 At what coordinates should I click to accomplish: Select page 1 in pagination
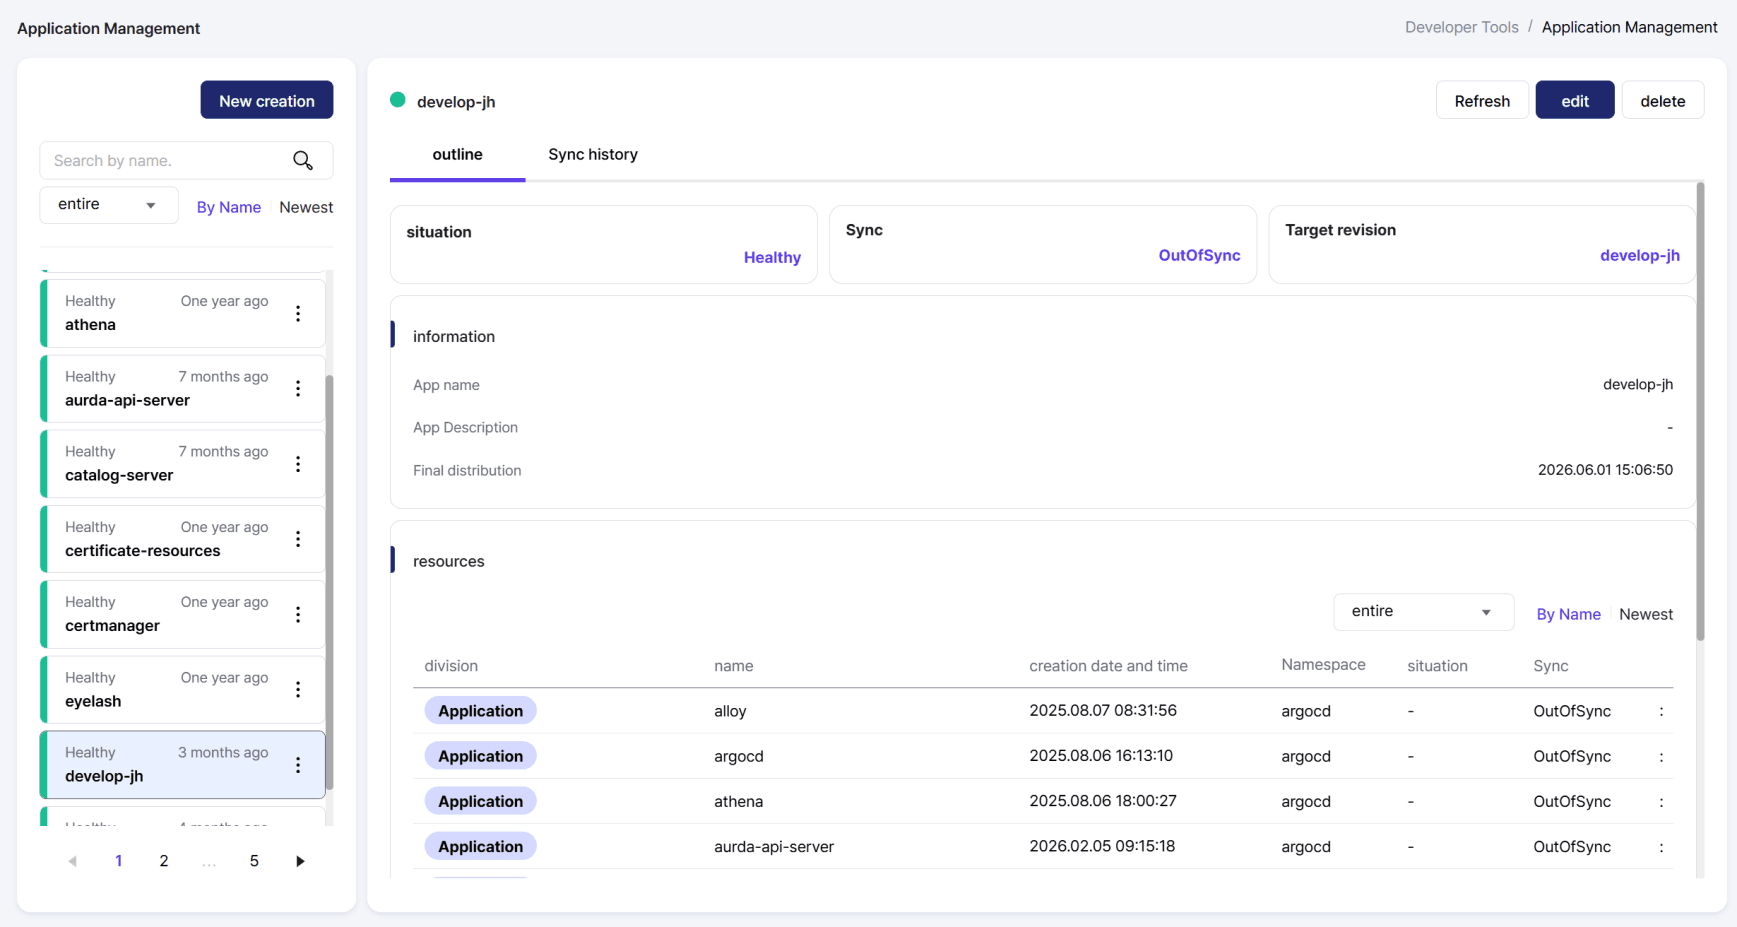118,861
